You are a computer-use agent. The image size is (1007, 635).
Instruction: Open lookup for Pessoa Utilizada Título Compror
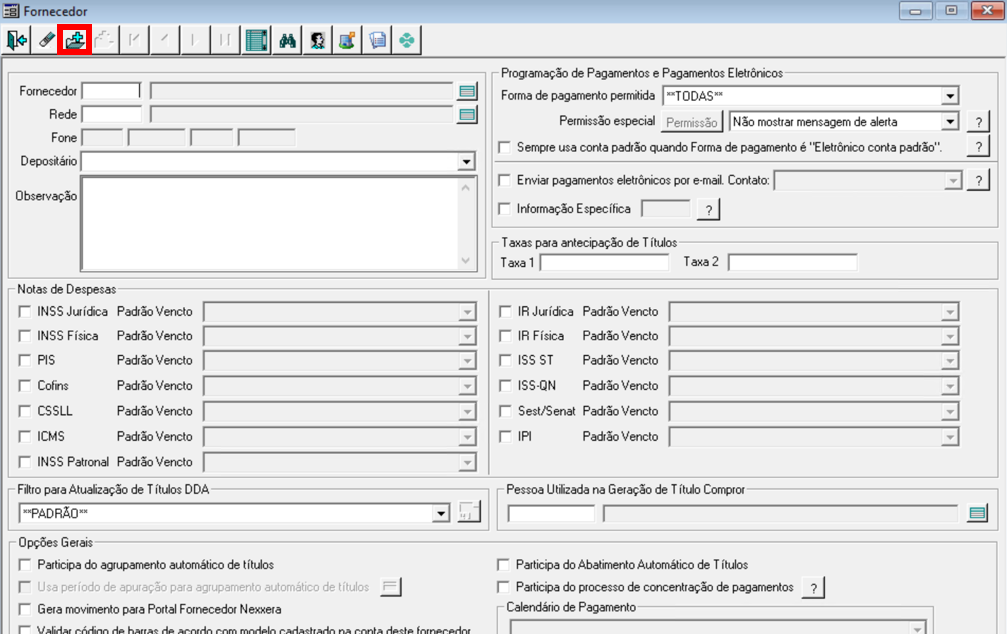pyautogui.click(x=977, y=513)
